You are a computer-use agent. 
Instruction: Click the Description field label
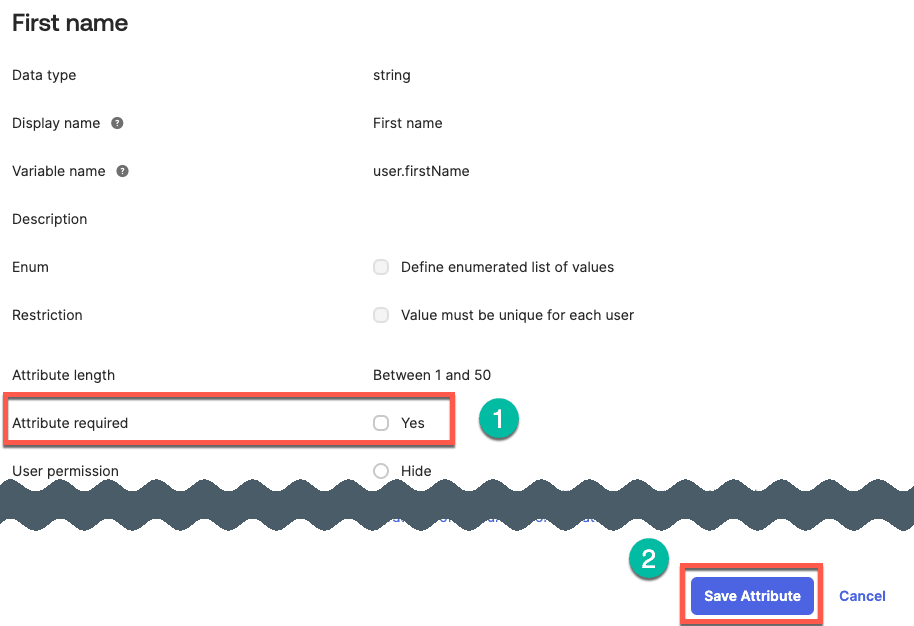50,219
